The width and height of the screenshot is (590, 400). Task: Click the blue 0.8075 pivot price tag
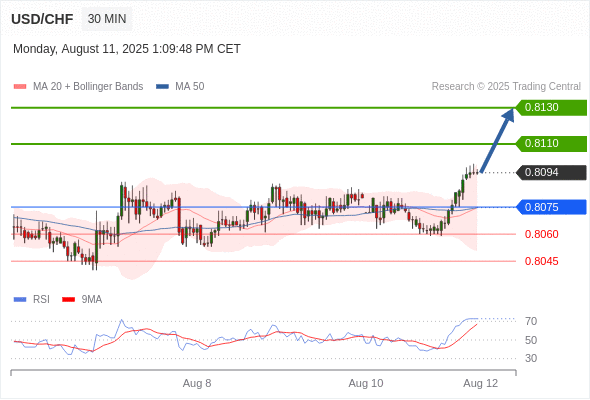[x=551, y=207]
